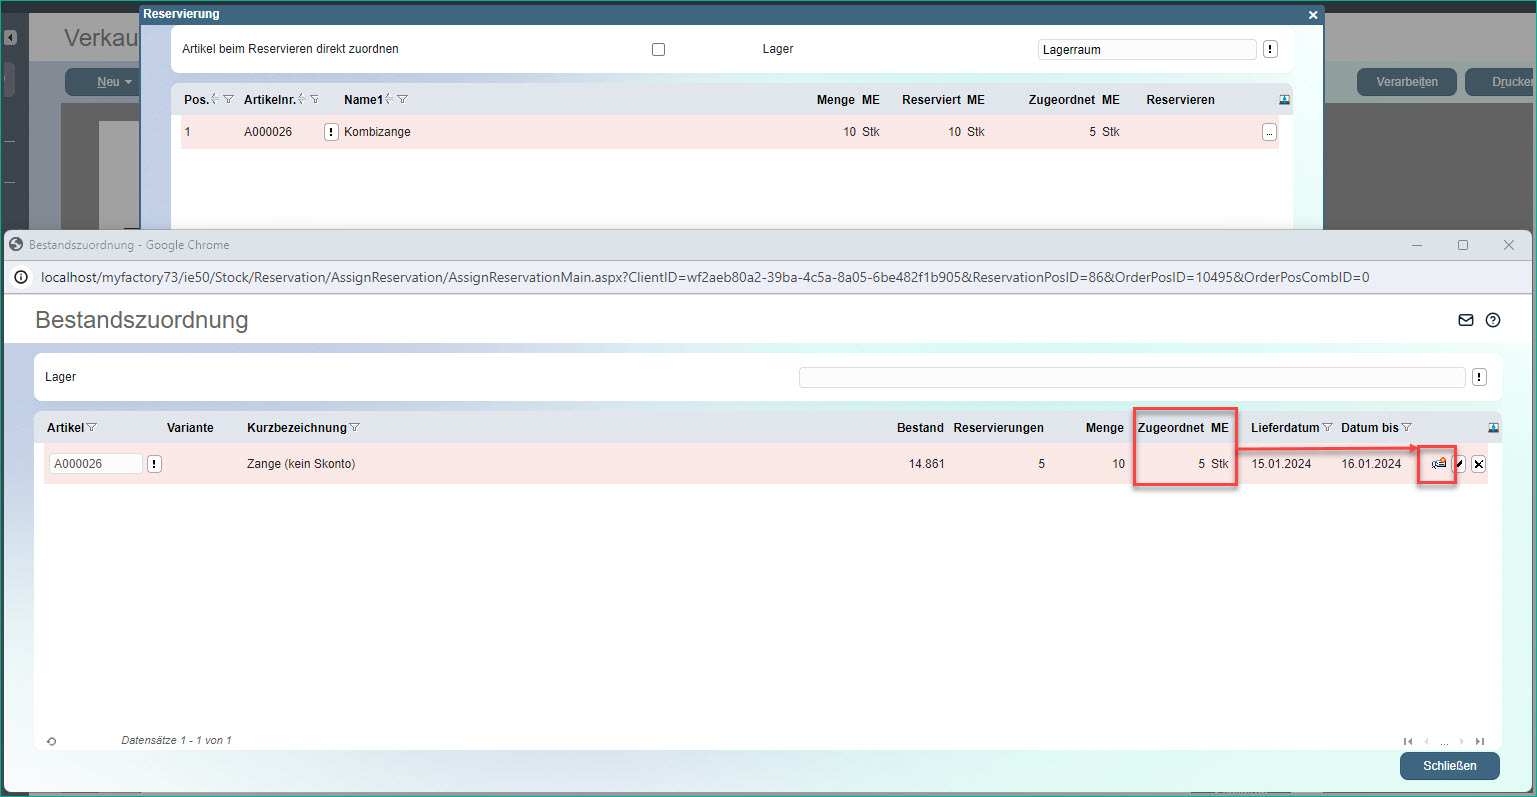Click the filter icon beside Artikelnr.
This screenshot has height=797, width=1537.
click(315, 100)
